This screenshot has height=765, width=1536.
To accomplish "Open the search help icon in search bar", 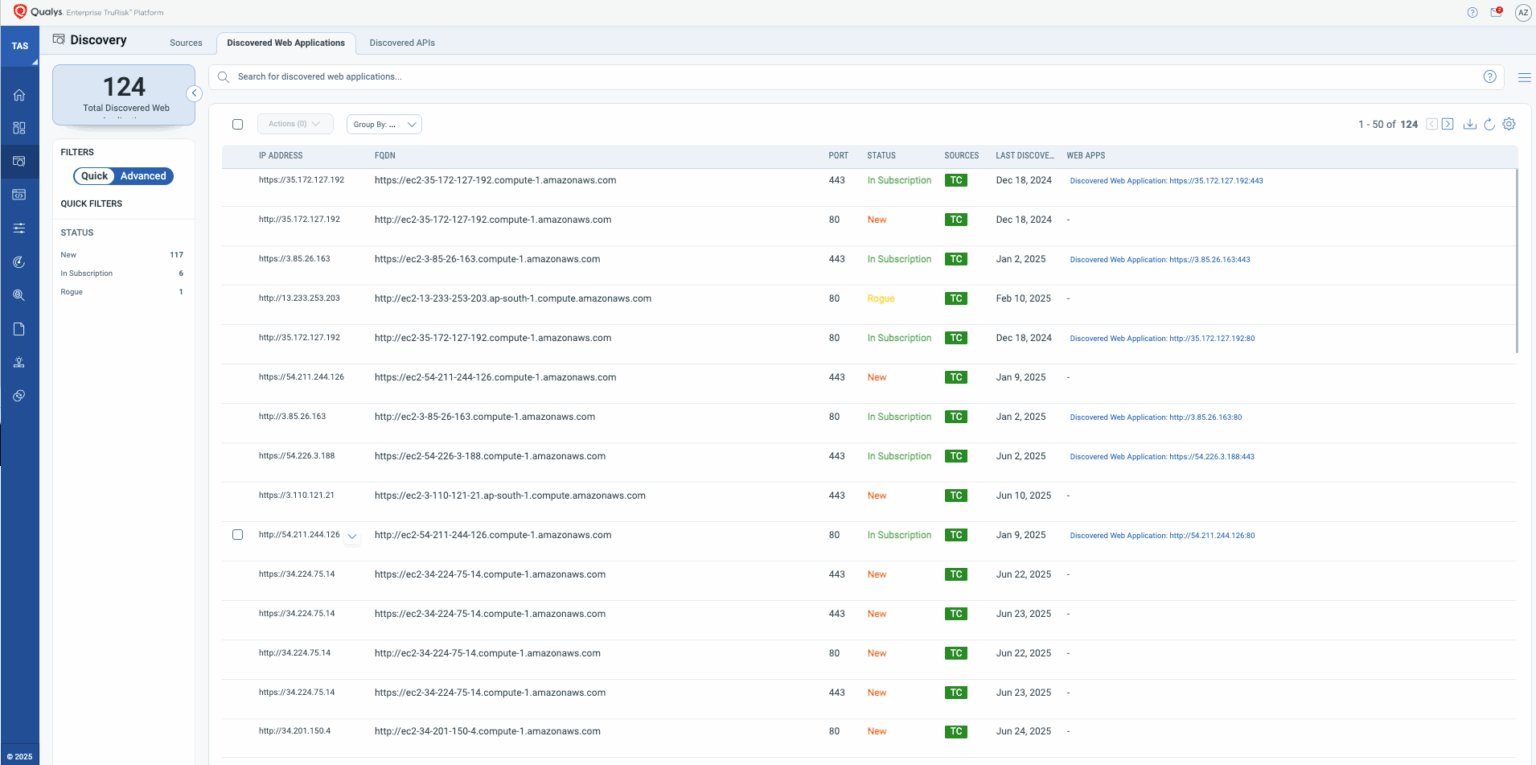I will click(1489, 77).
